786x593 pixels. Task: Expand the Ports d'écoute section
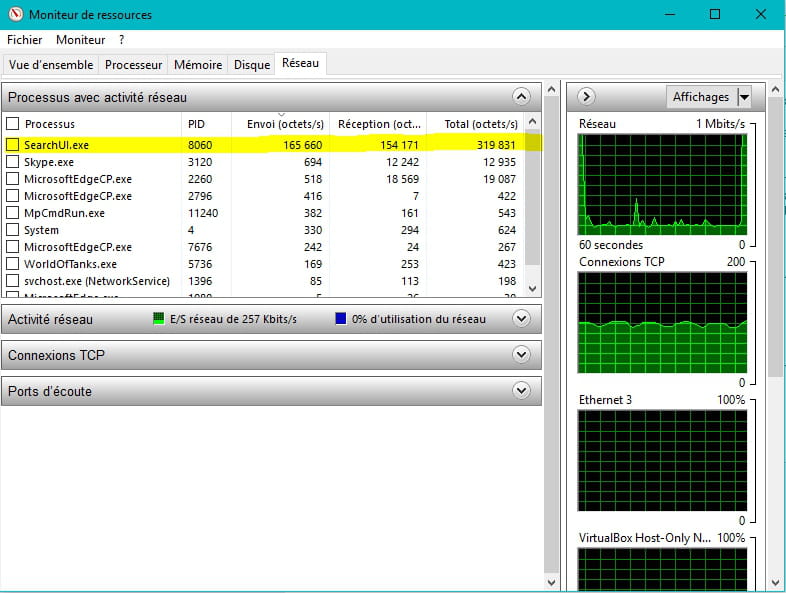click(x=520, y=391)
